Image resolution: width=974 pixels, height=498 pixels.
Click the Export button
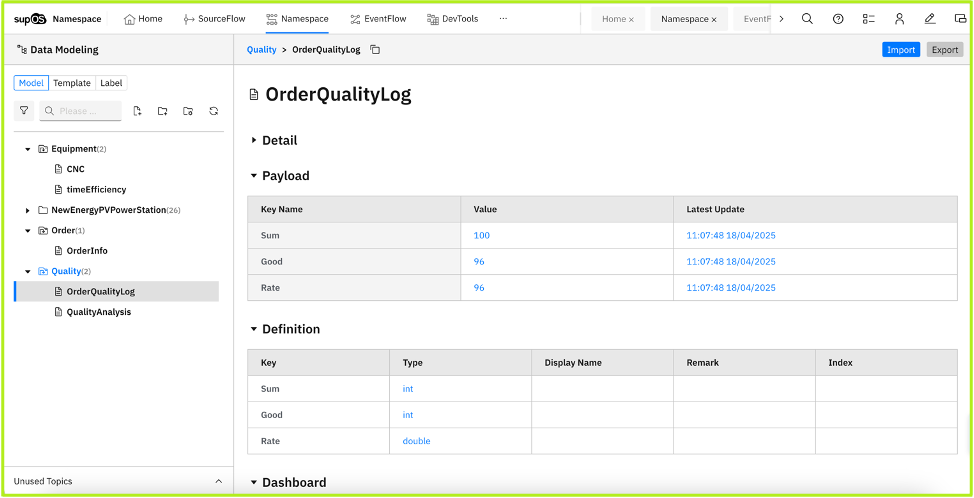pyautogui.click(x=945, y=50)
